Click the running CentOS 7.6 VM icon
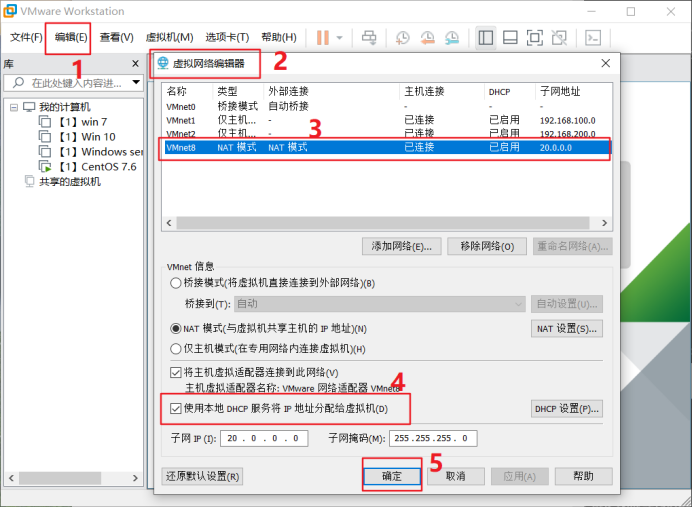This screenshot has width=692, height=508. coord(45,166)
